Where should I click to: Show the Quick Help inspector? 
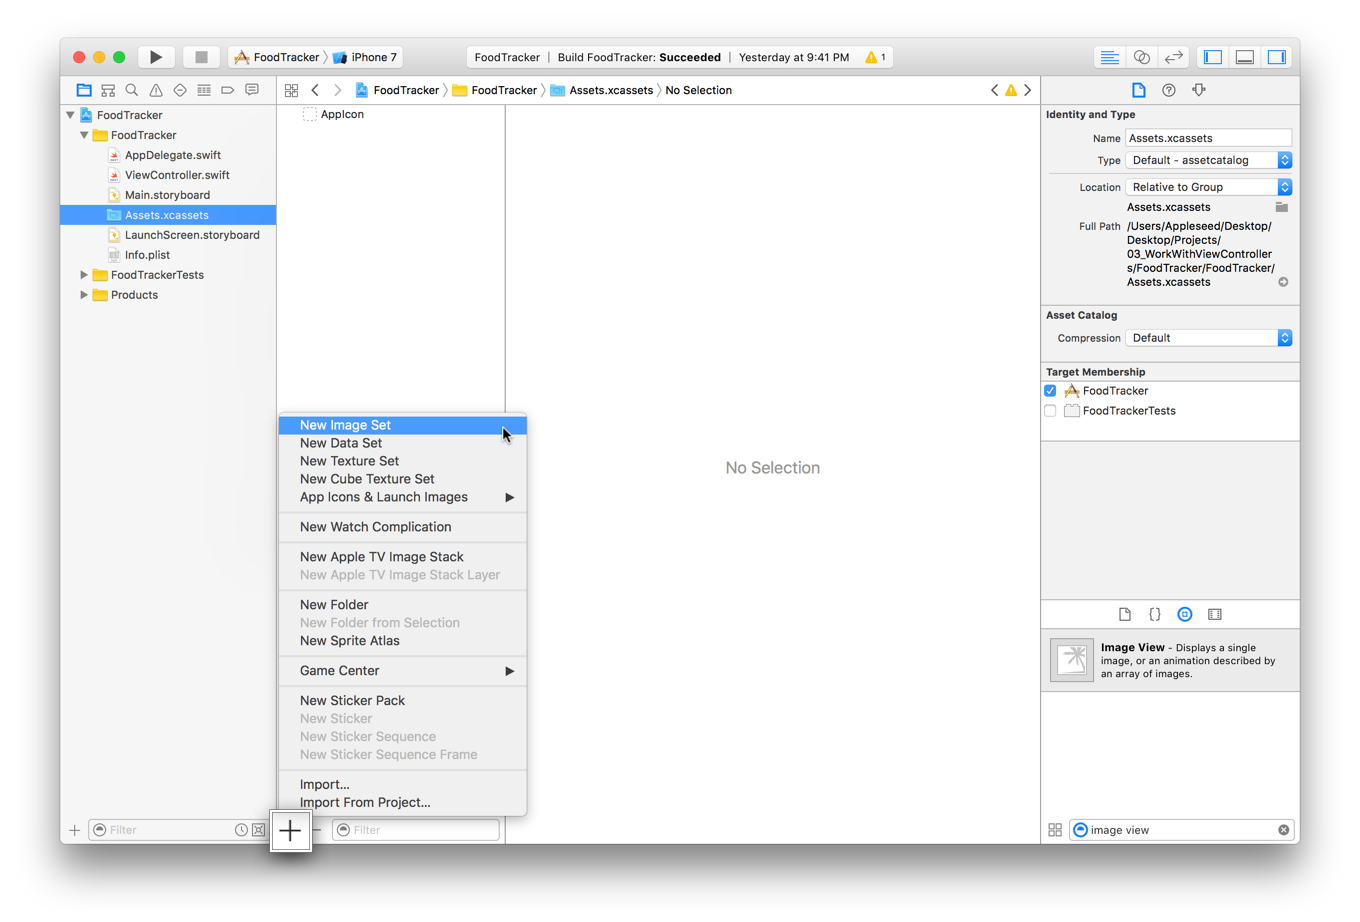pos(1169,90)
